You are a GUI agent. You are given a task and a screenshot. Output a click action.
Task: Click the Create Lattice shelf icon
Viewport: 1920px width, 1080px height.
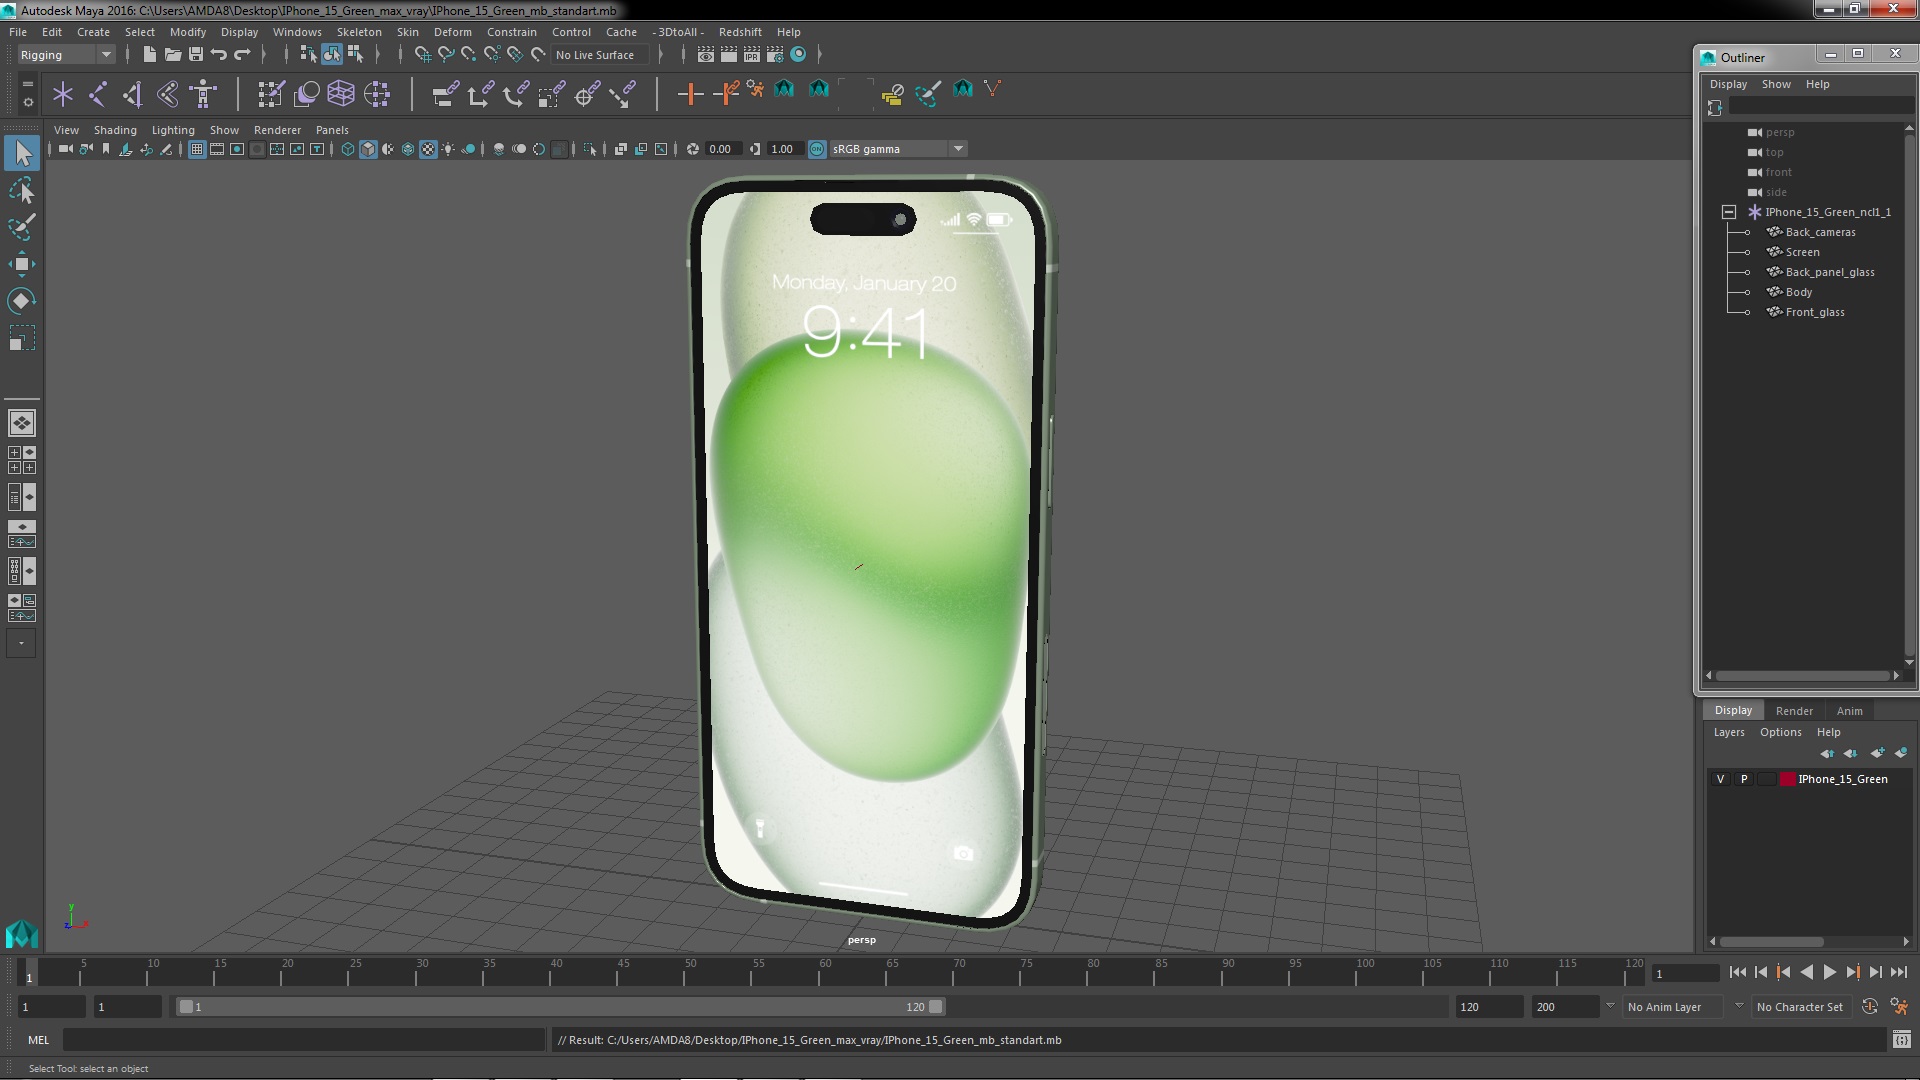tap(341, 94)
